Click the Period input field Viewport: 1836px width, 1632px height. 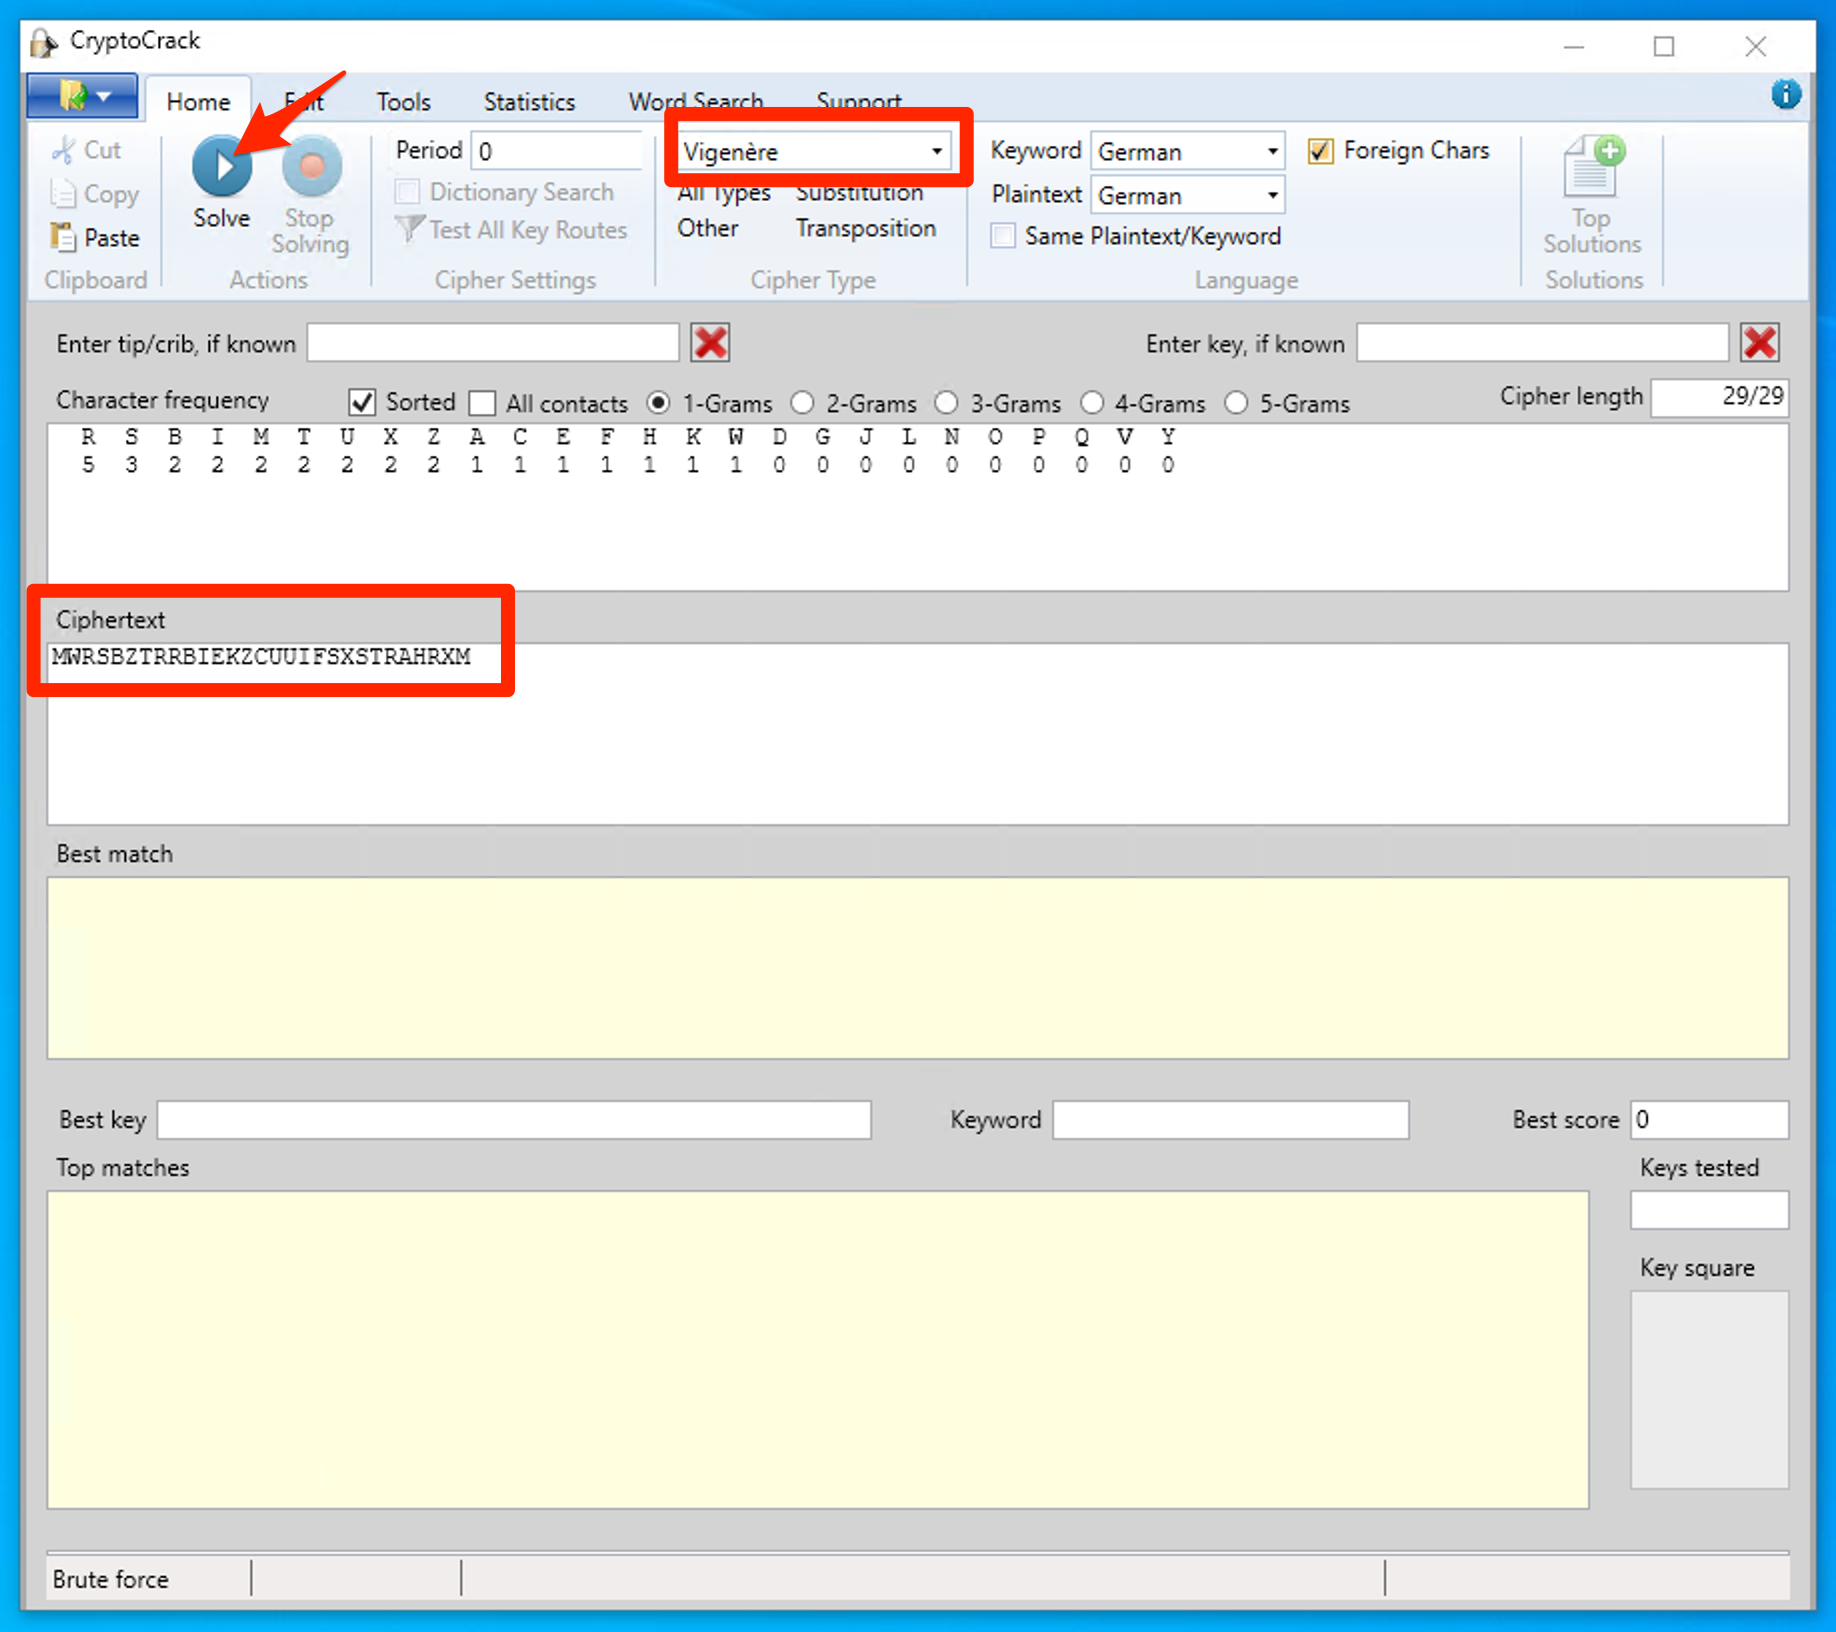coord(556,152)
